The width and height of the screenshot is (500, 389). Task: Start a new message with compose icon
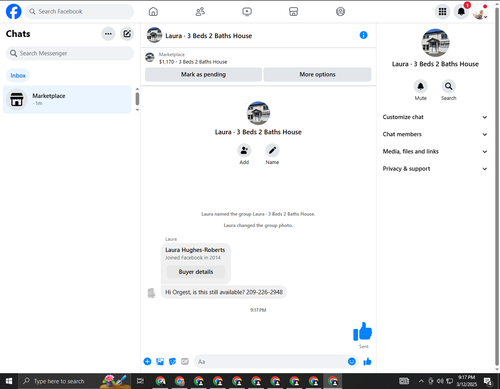click(x=127, y=34)
